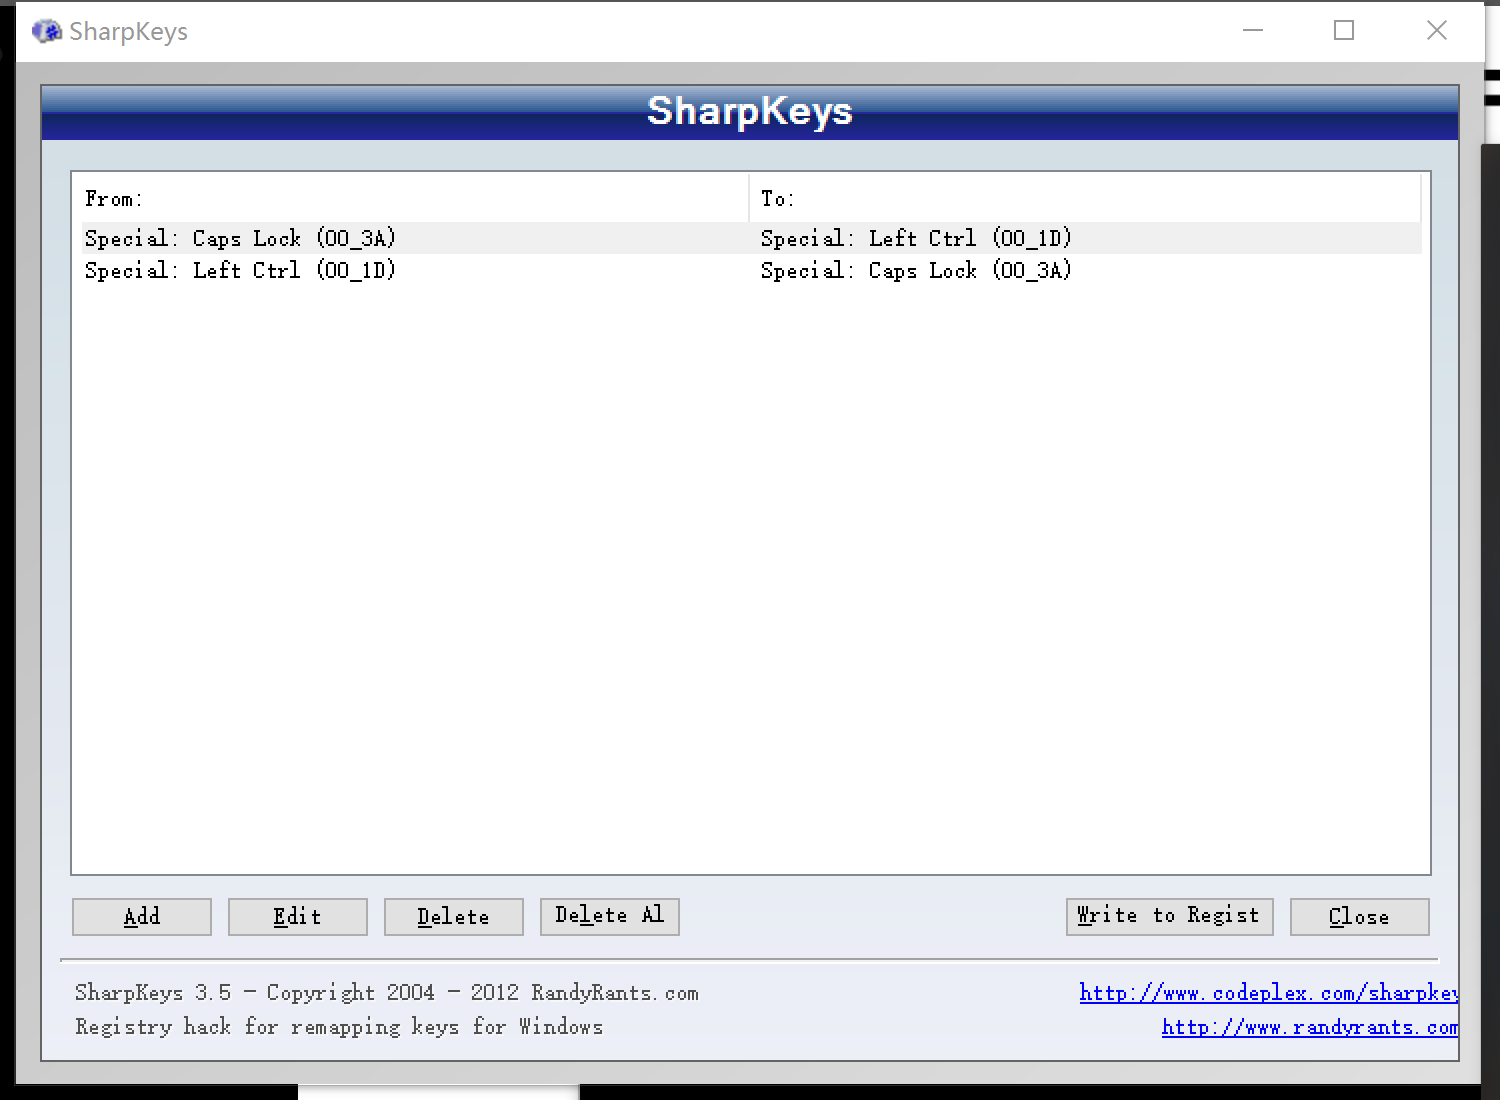Screen dimensions: 1500x1100
Task: Select the Caps Lock to Left Ctrl mapping row
Action: (400, 238)
